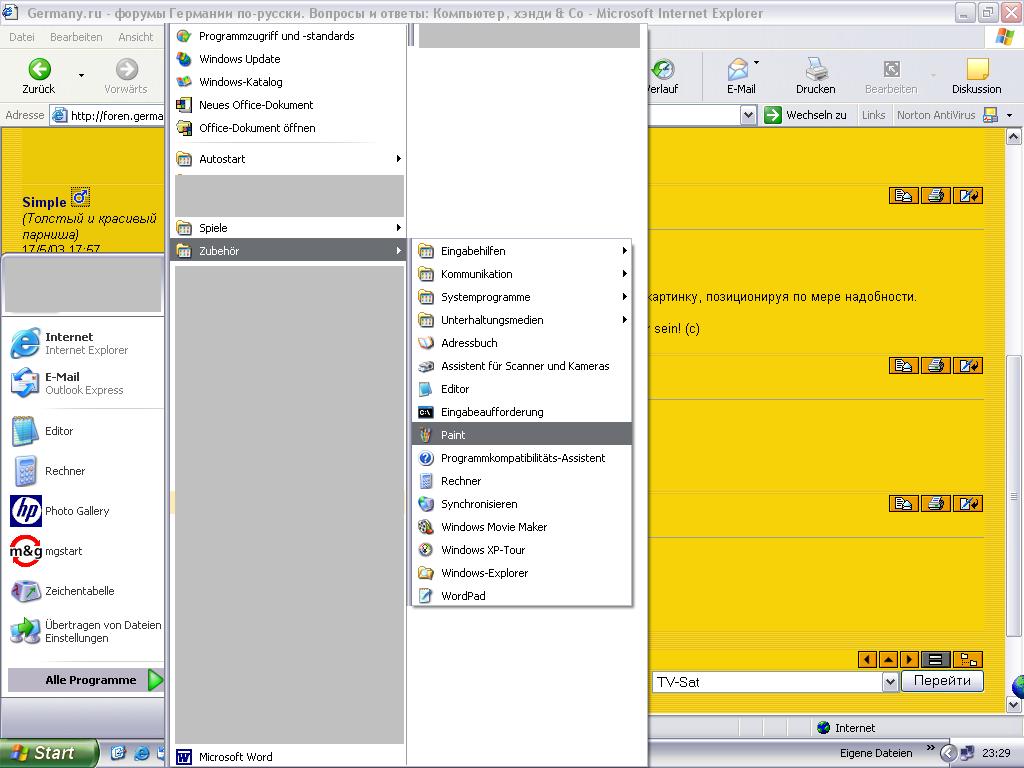Click the Перейти button
Viewport: 1024px width, 768px height.
tap(941, 681)
